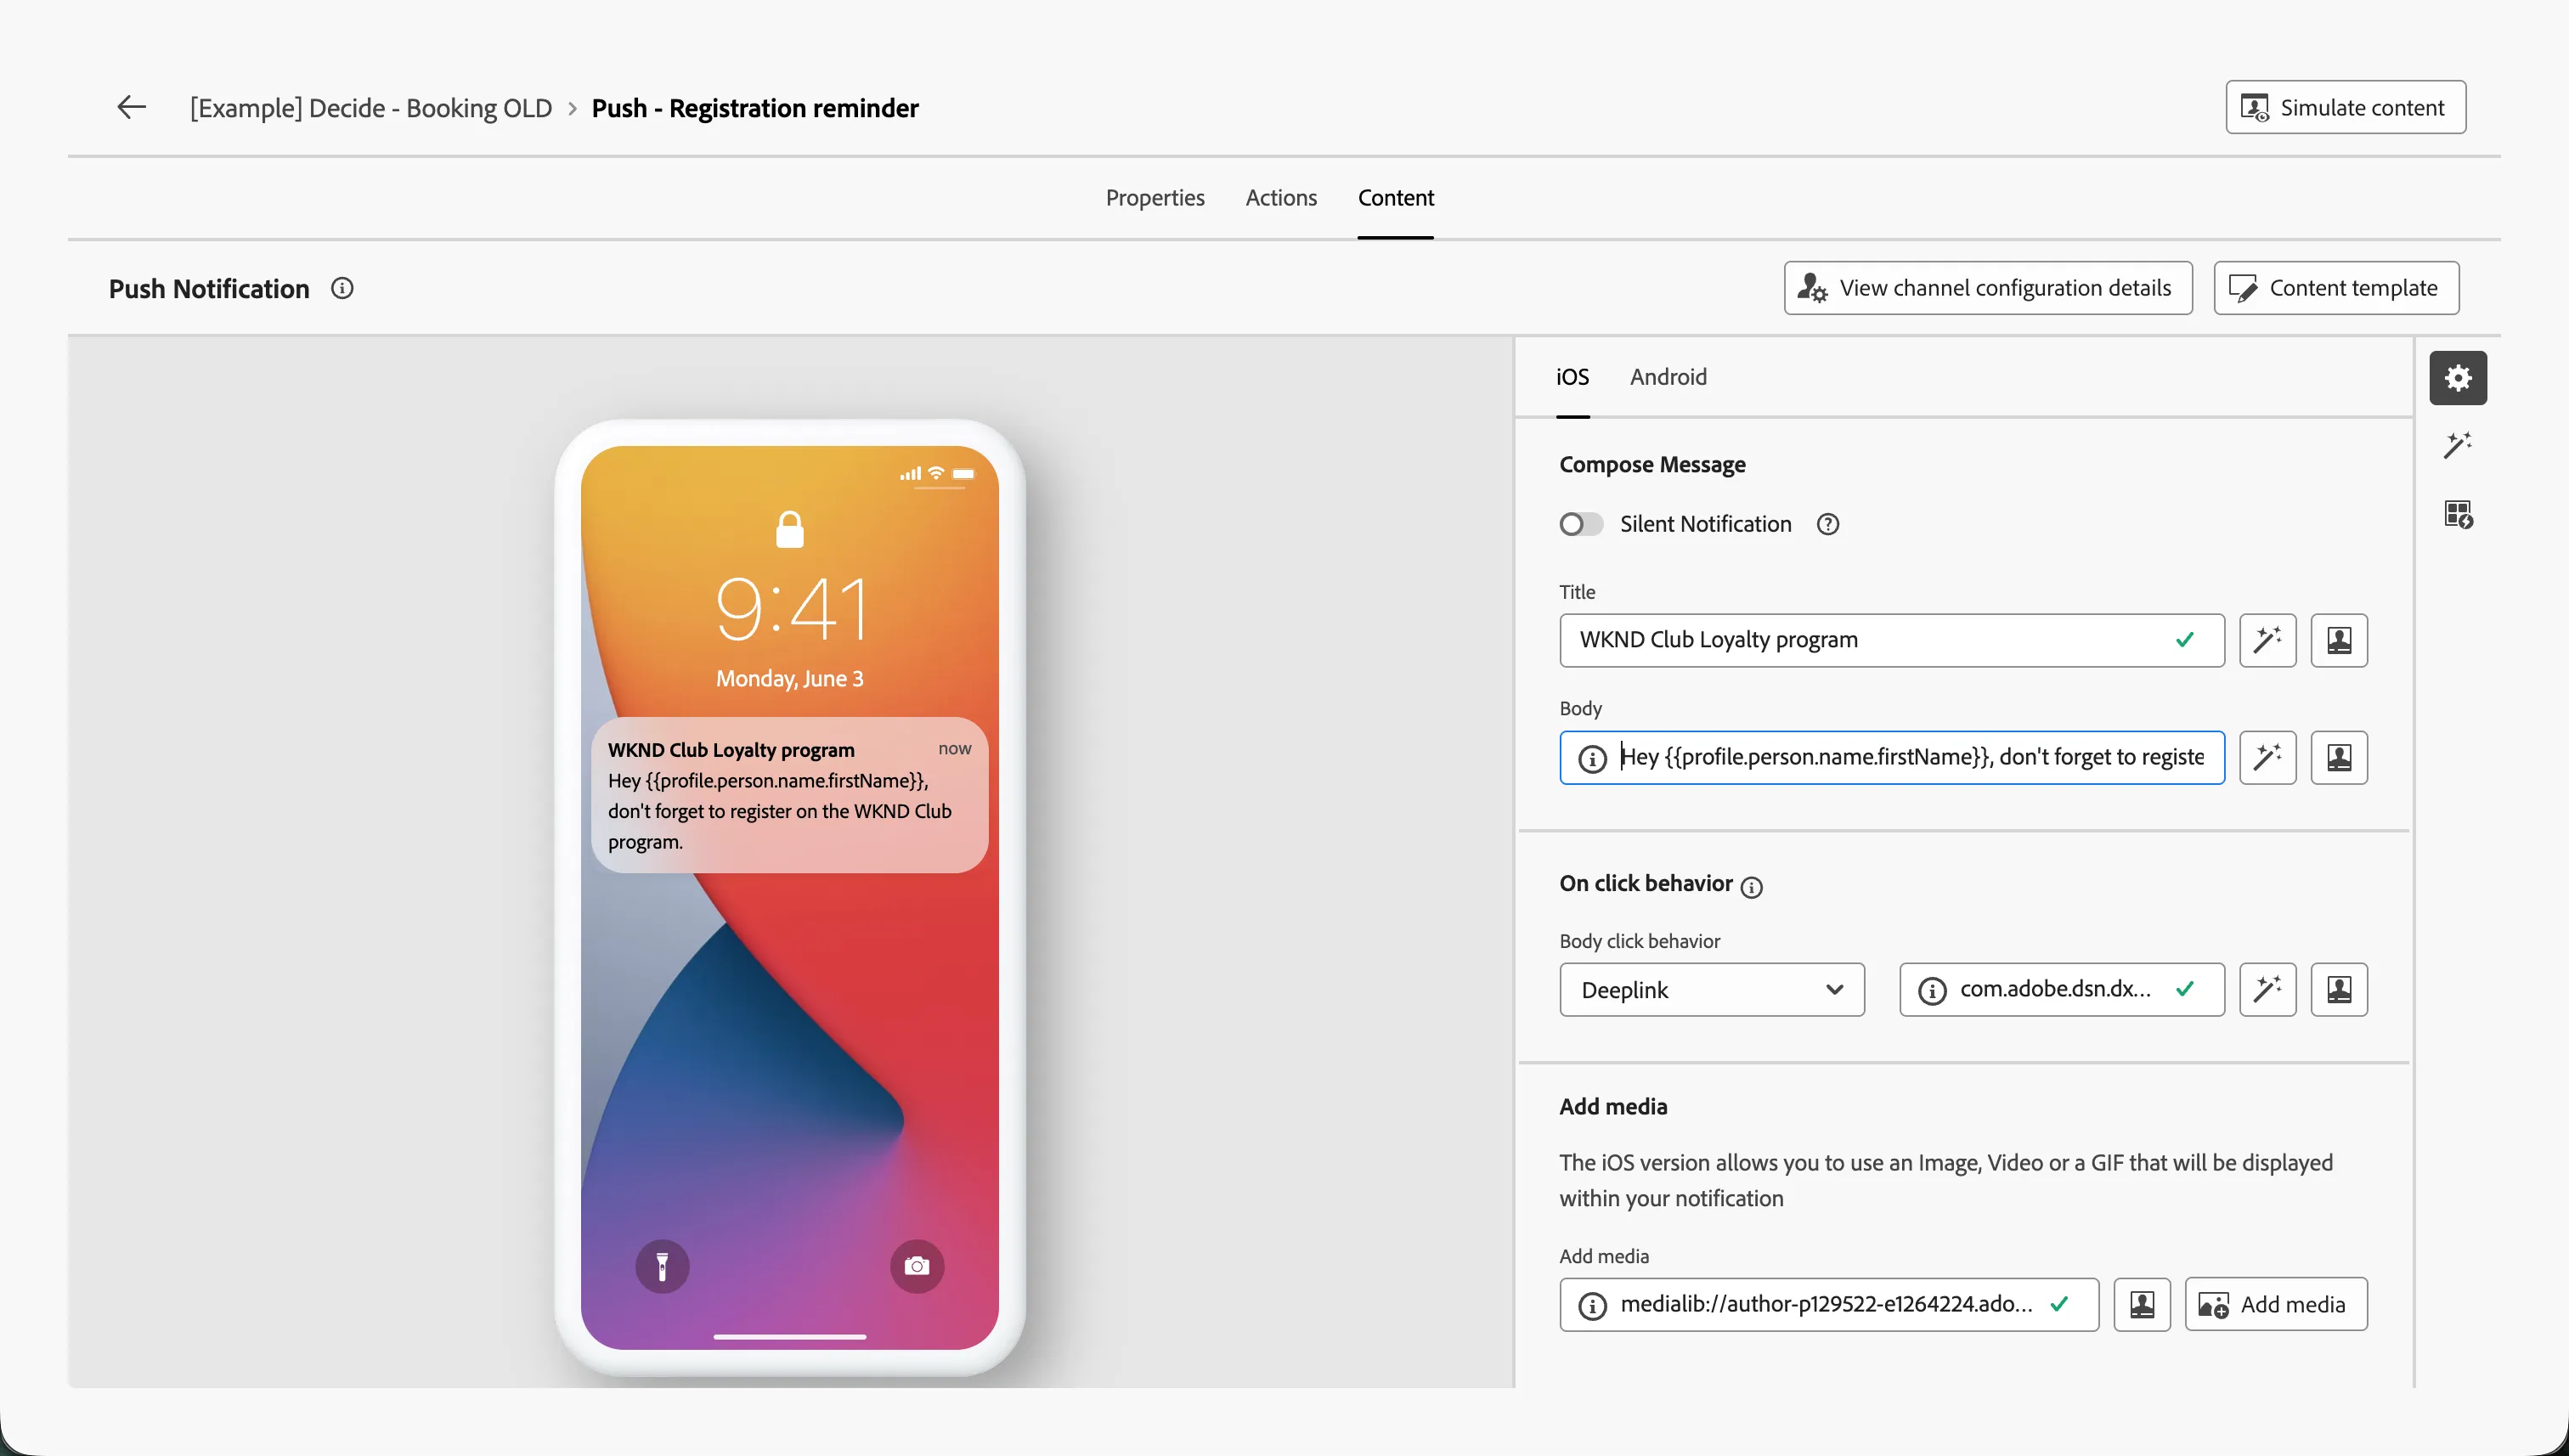The height and width of the screenshot is (1456, 2569).
Task: Click the info icon inside Body field
Action: coord(1592,758)
